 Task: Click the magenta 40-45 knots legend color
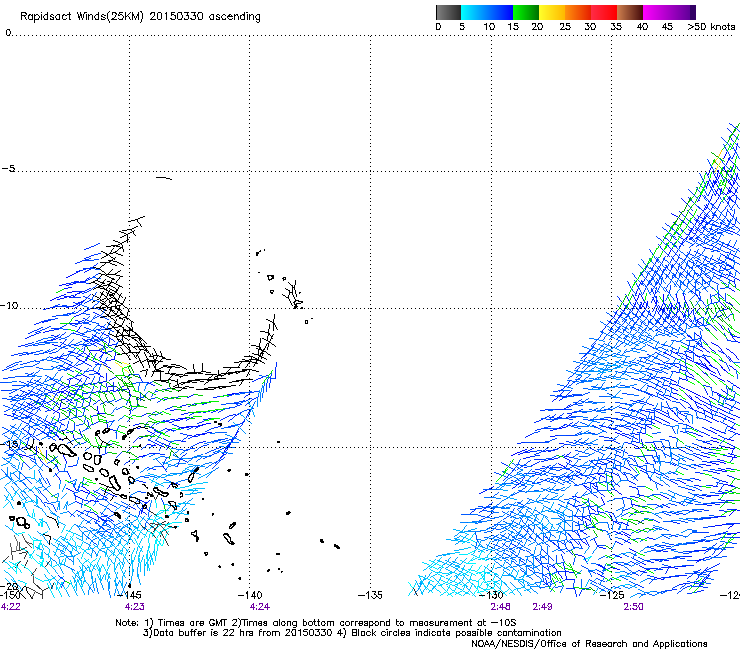[x=656, y=12]
